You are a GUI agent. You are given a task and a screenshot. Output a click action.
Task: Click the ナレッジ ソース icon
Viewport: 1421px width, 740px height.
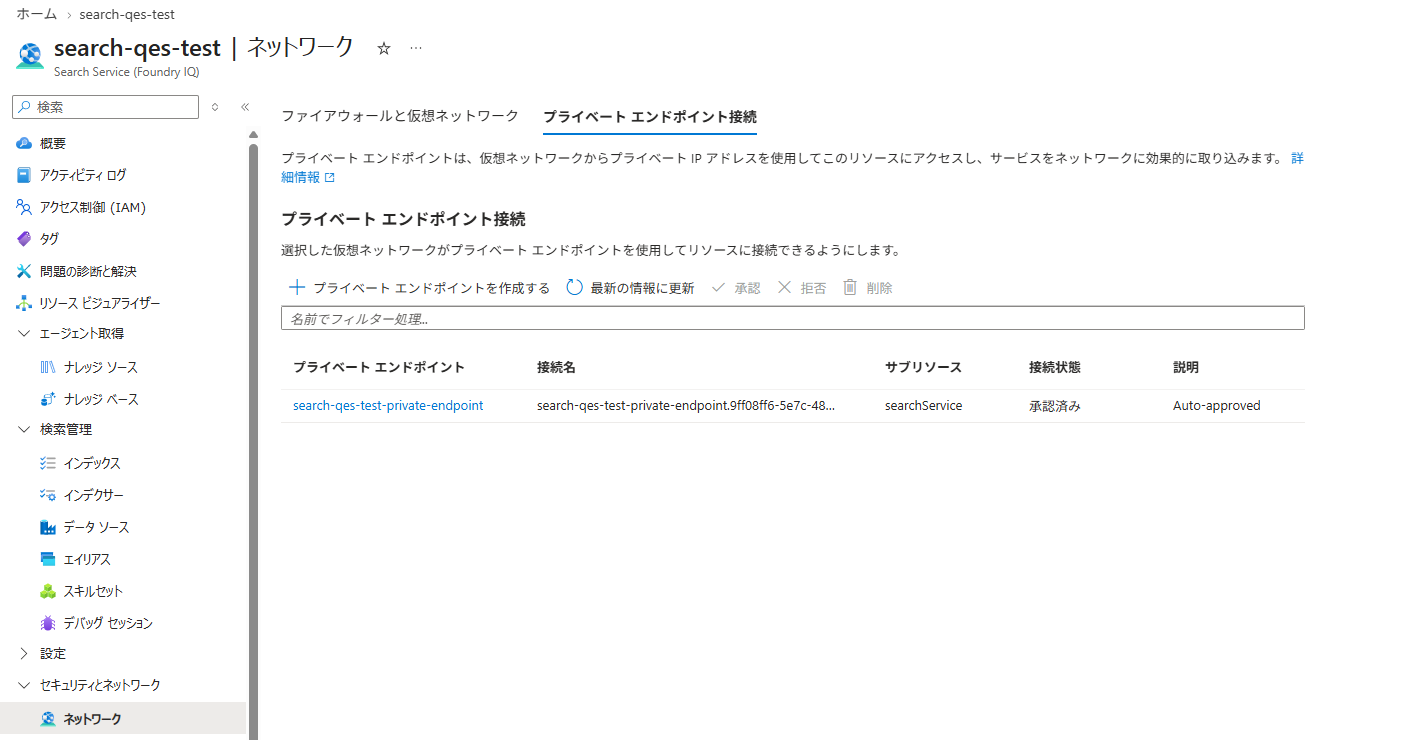click(x=47, y=367)
